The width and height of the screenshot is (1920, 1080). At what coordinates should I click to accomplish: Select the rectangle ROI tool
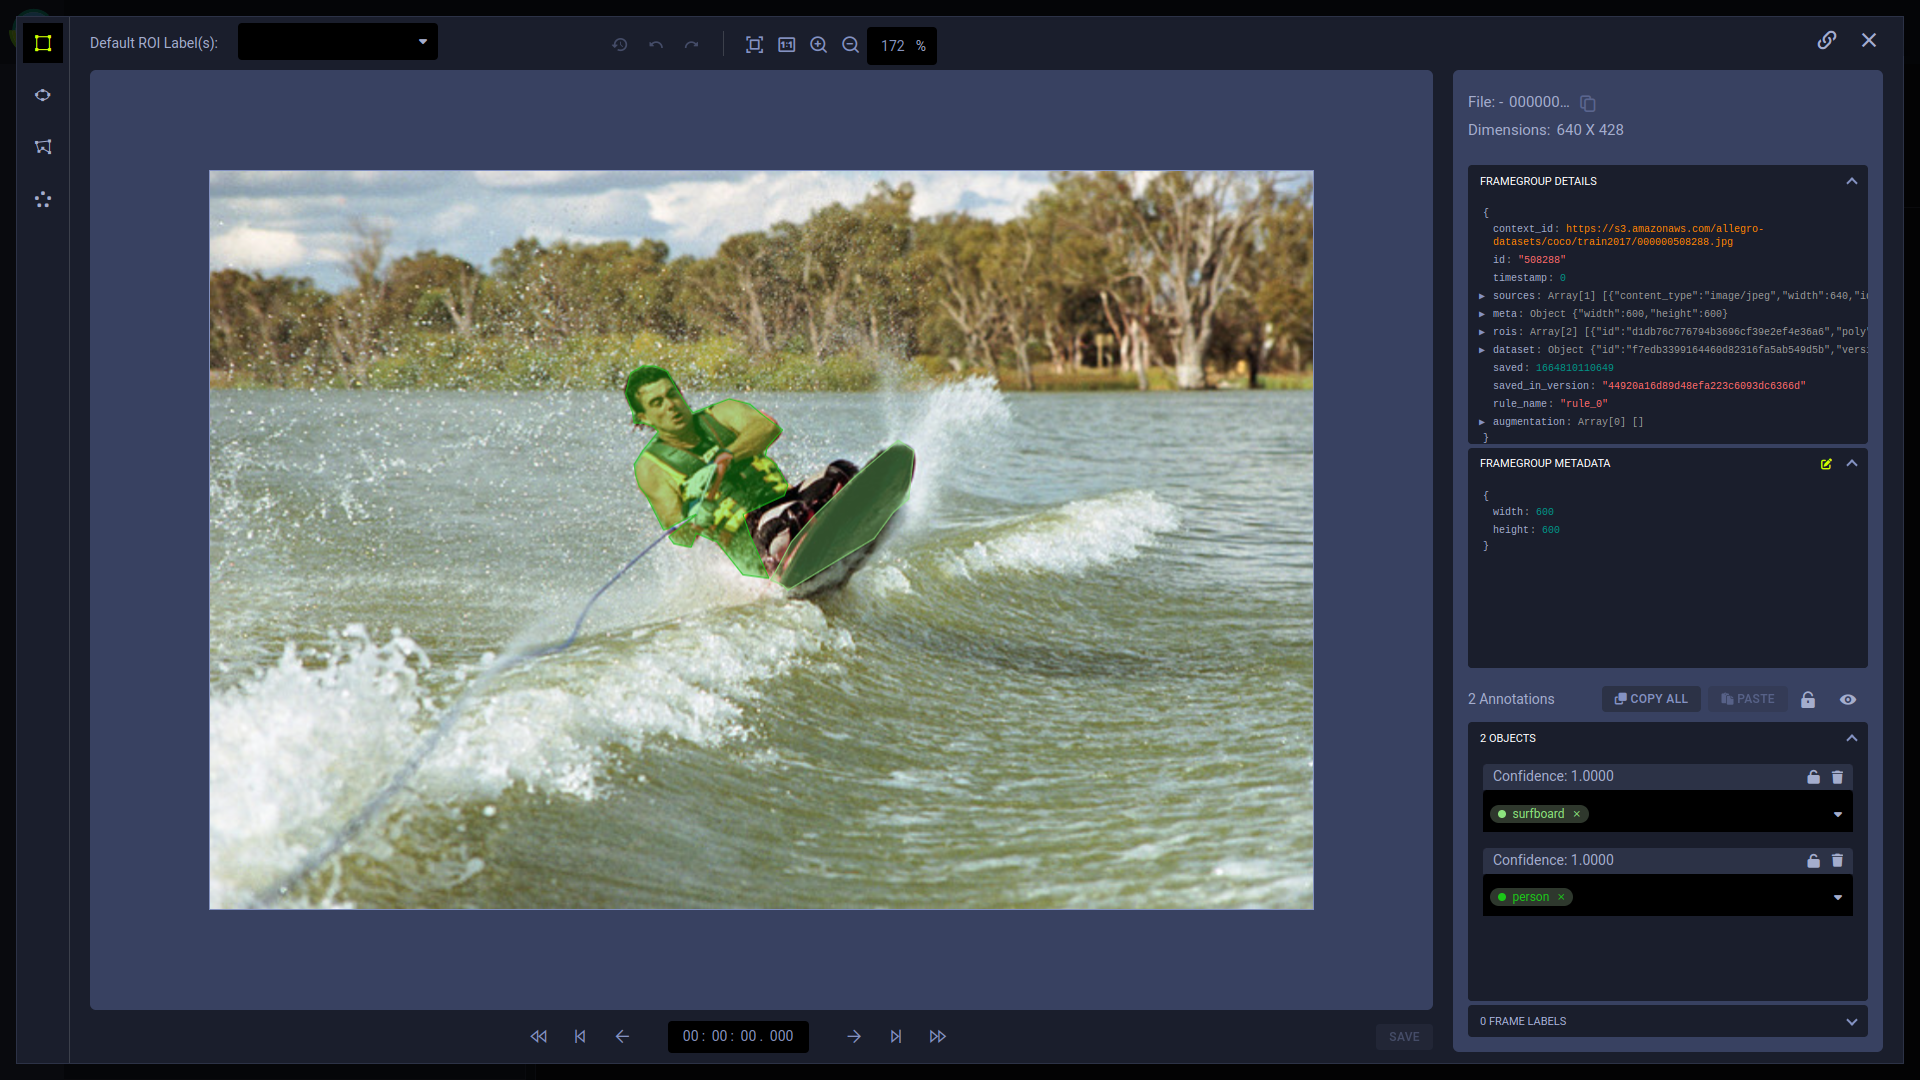[x=43, y=43]
